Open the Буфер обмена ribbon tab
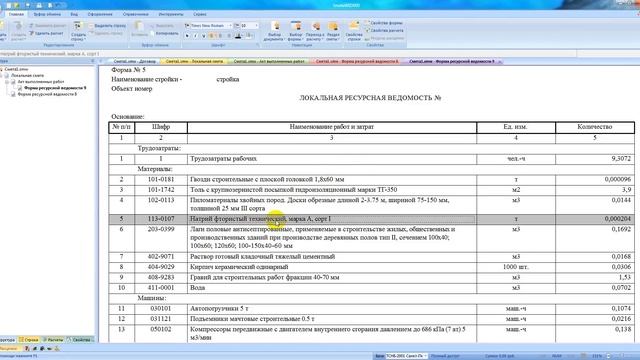Screen dimensions: 640x360 click(x=47, y=14)
